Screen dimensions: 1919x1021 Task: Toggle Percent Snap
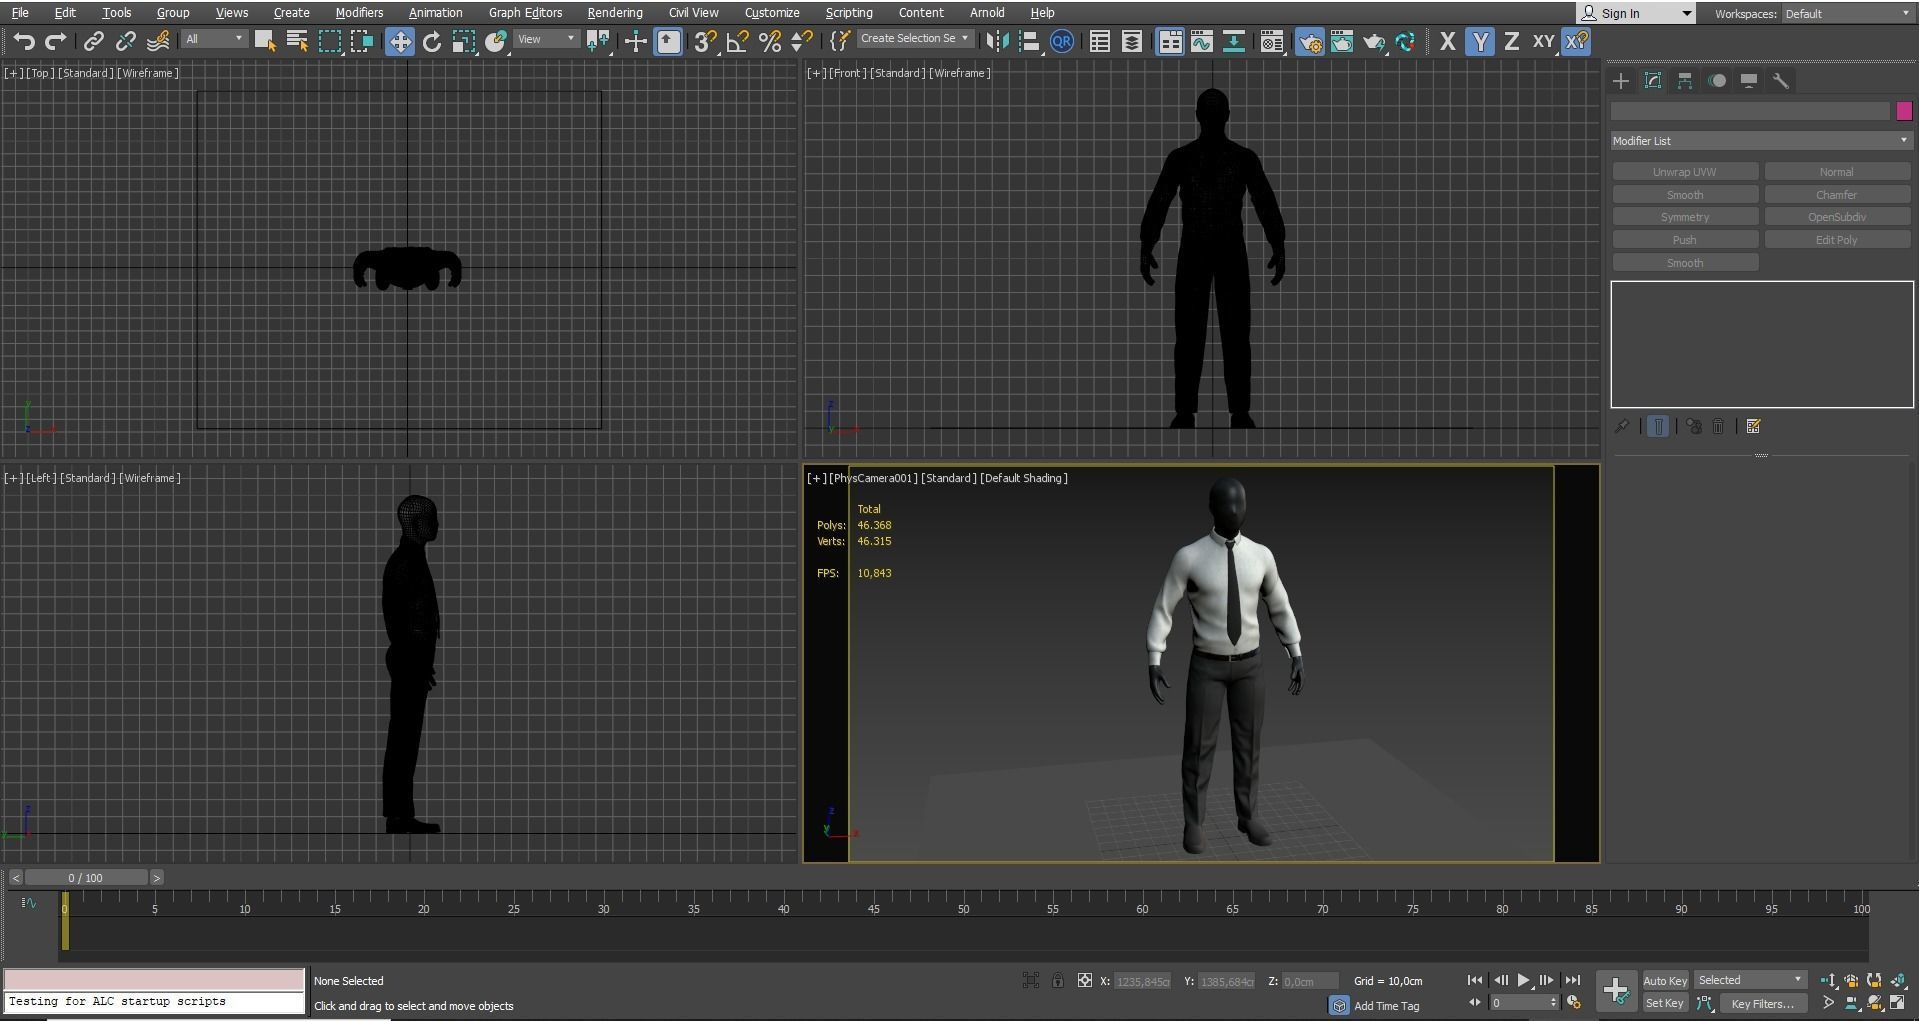(770, 41)
